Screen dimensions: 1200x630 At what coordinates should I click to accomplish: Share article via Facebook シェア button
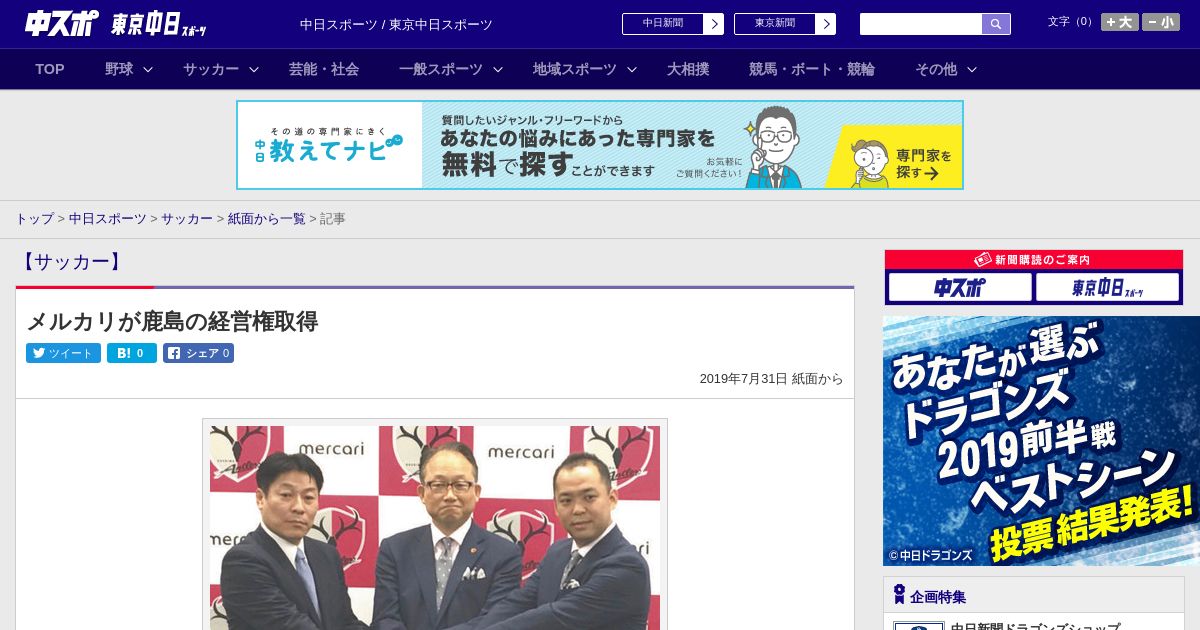(198, 353)
